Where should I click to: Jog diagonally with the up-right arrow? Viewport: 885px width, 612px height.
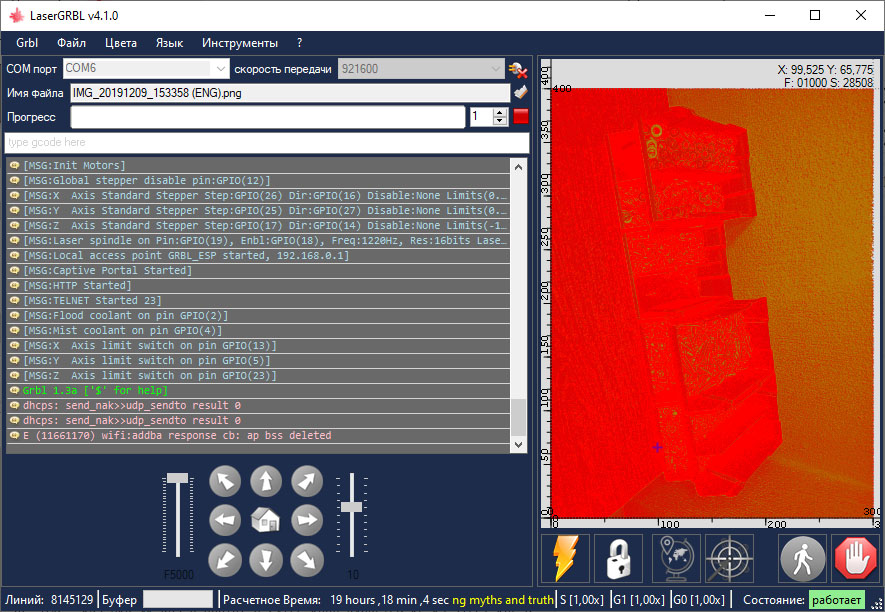(x=307, y=482)
